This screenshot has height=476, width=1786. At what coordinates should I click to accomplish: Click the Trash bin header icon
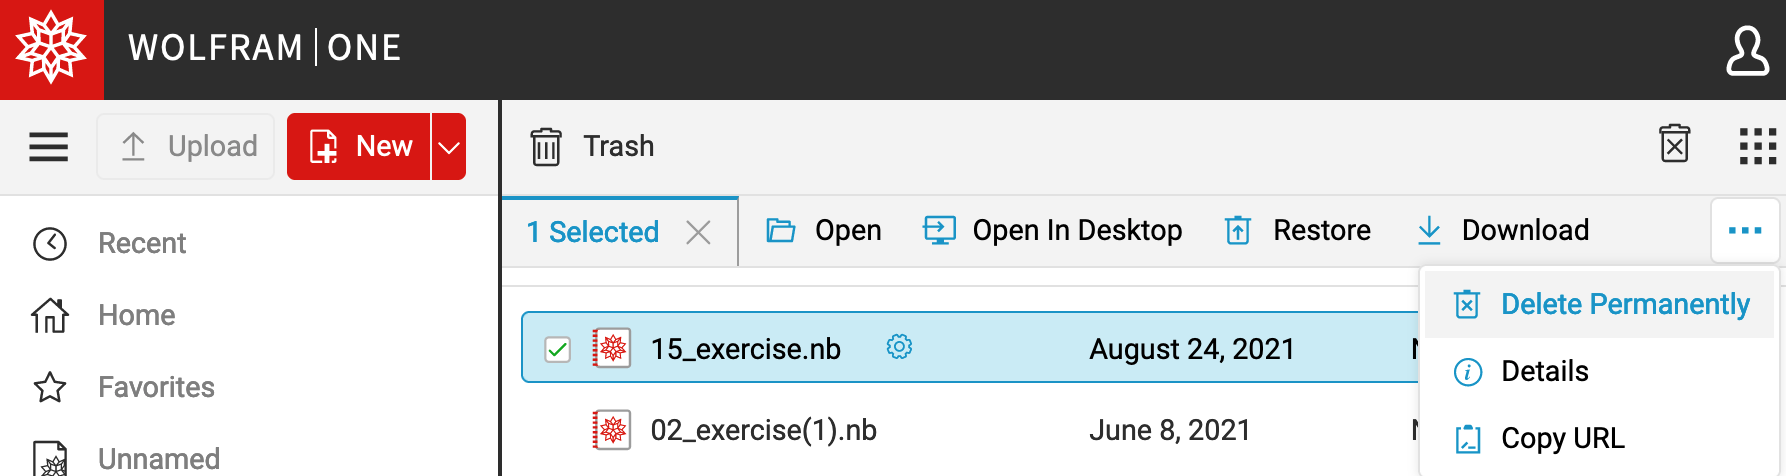tap(545, 147)
